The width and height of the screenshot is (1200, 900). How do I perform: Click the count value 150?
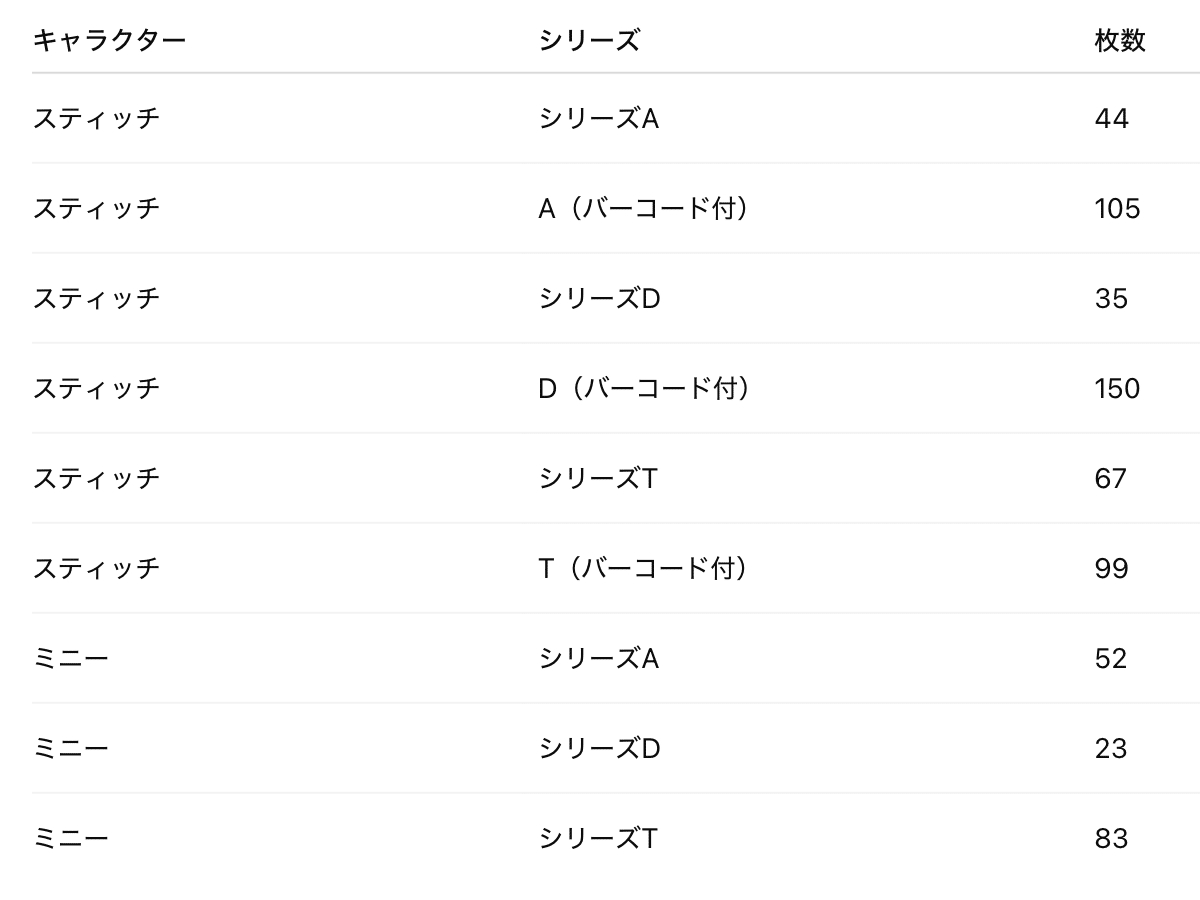coord(1117,388)
